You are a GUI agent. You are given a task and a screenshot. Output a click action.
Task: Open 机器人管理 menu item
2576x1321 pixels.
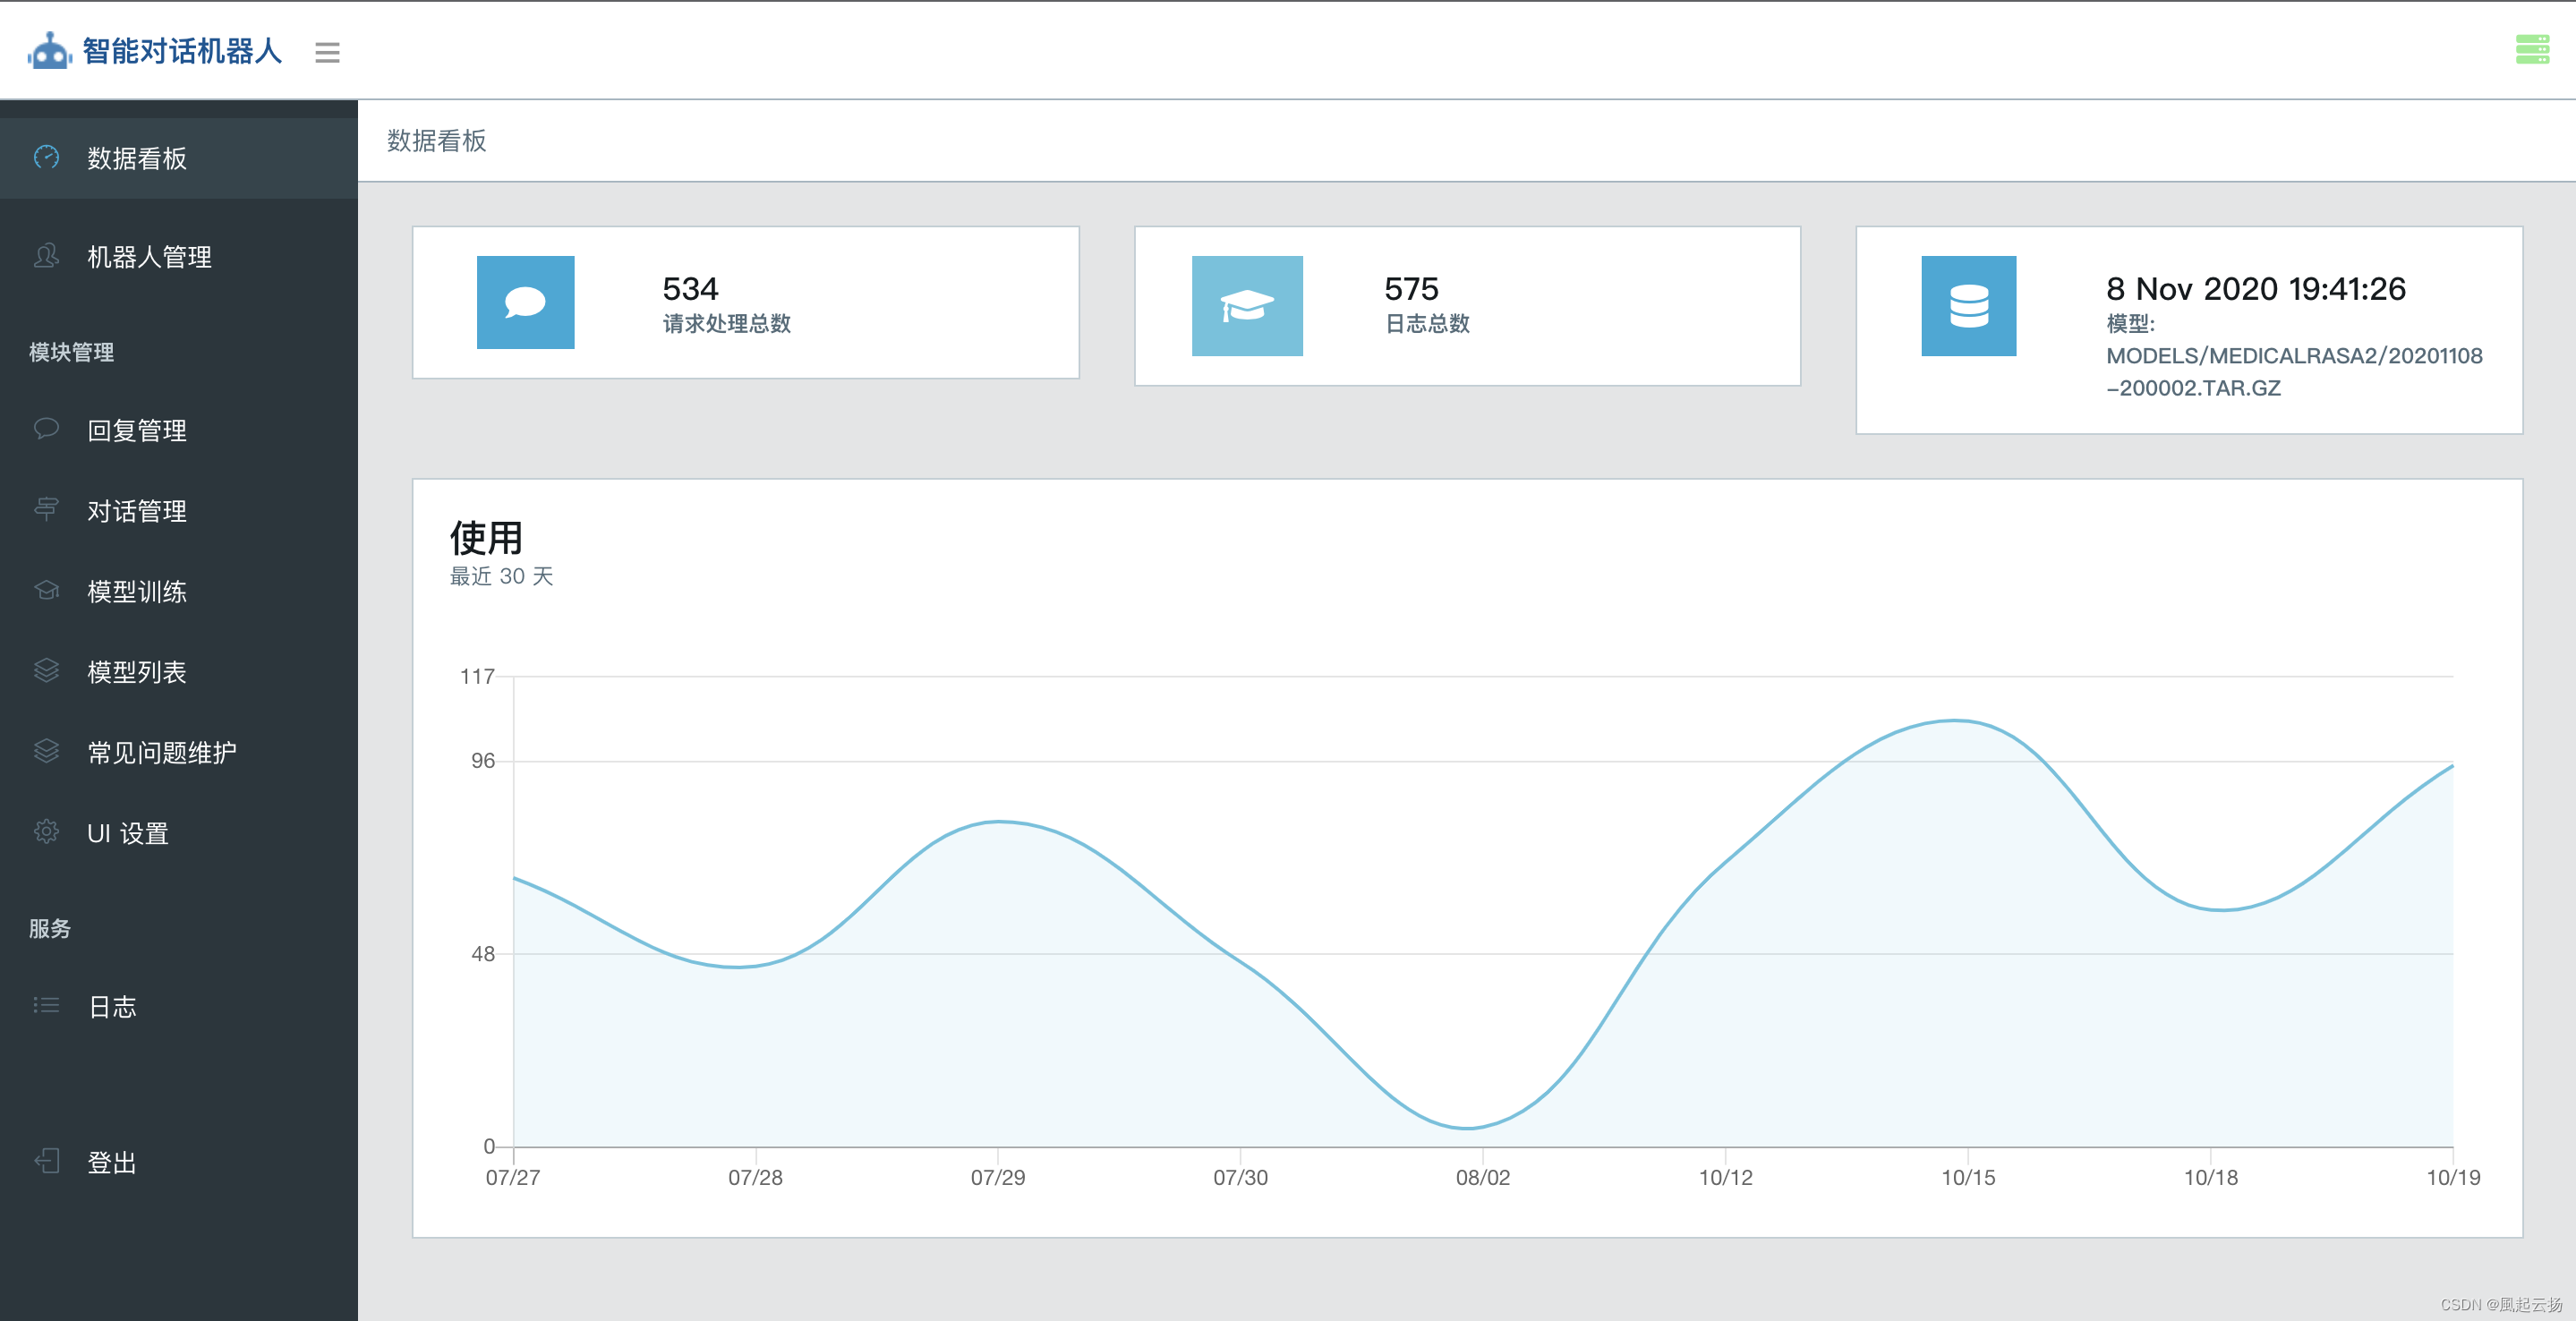[149, 257]
